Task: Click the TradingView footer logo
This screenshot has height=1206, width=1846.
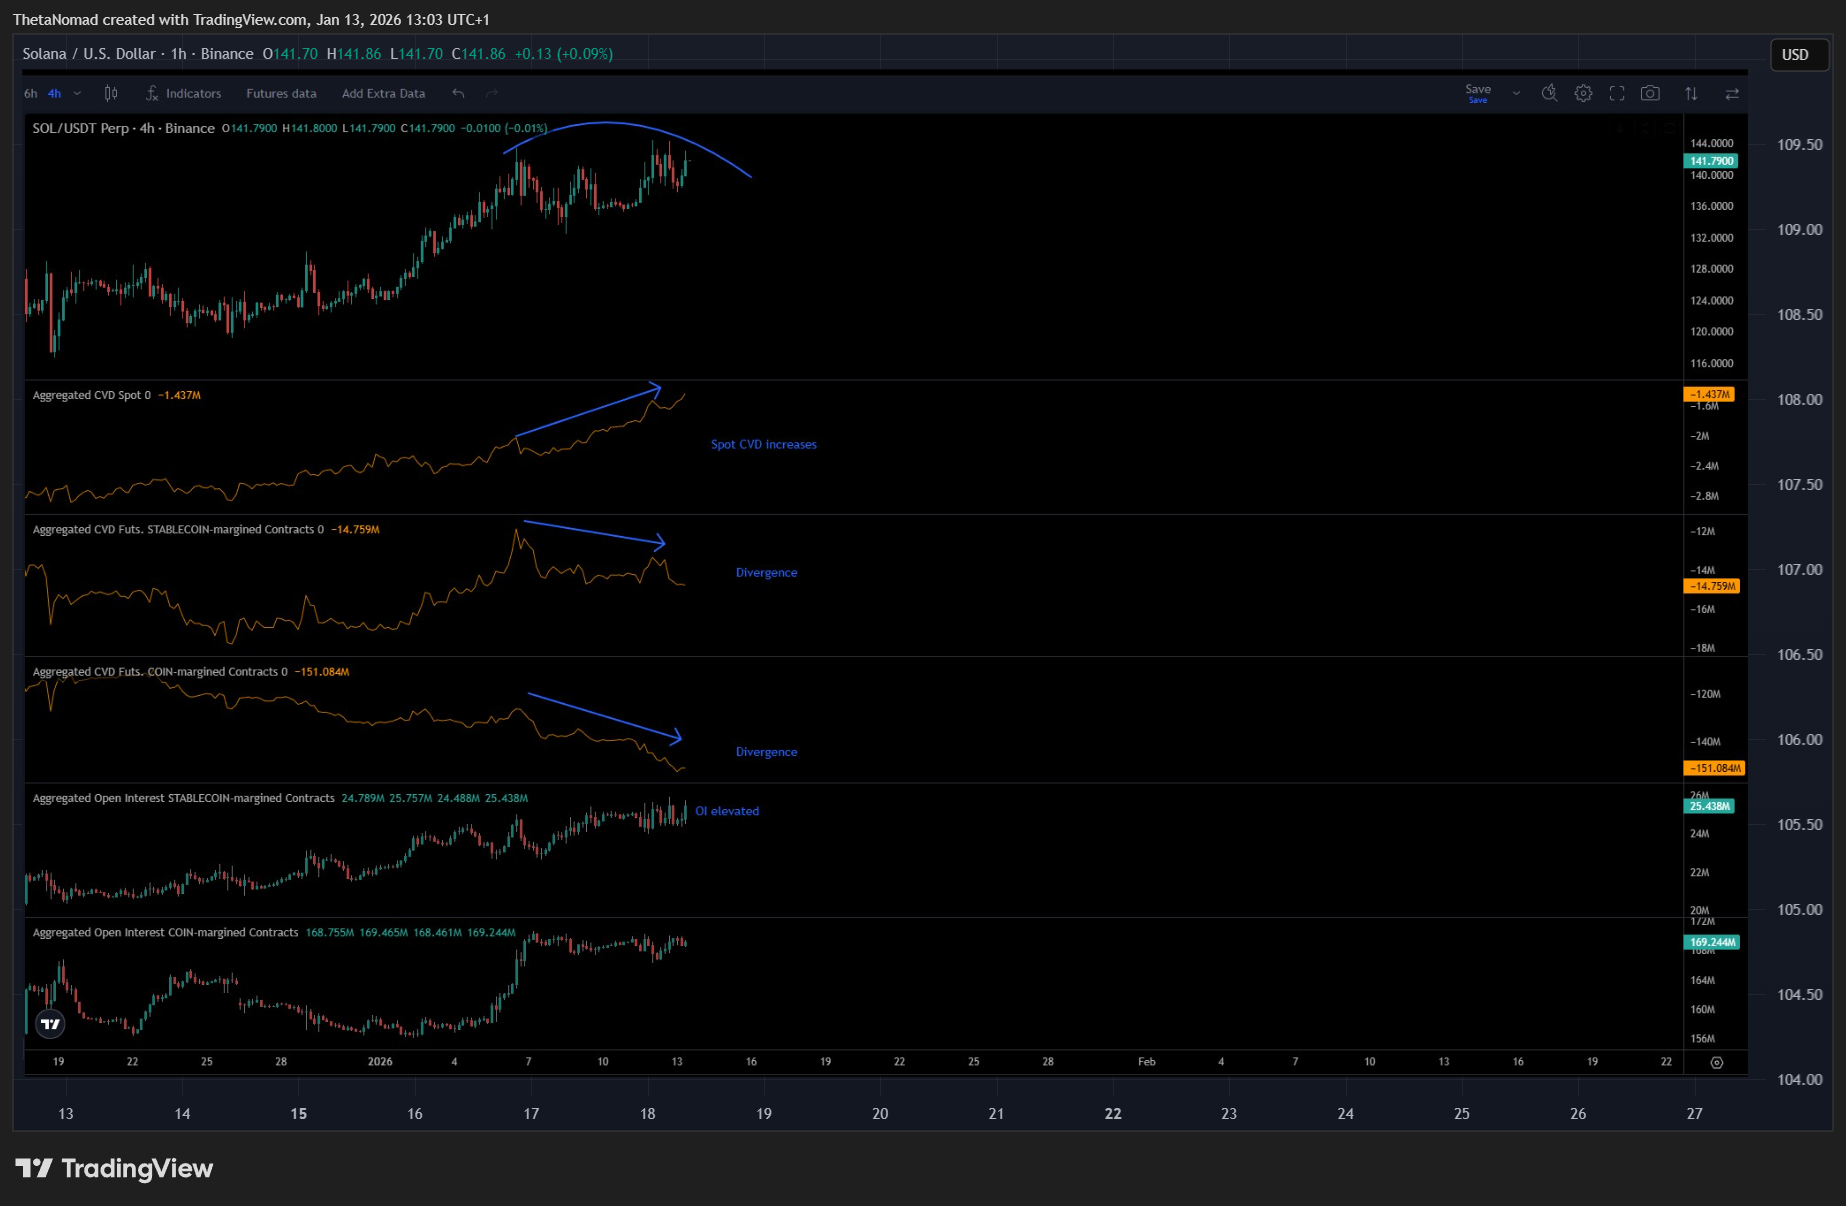Action: (114, 1168)
